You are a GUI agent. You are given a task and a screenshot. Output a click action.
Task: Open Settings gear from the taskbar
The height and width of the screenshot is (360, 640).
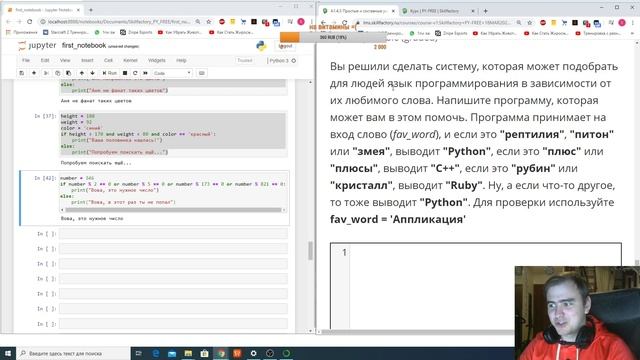tap(253, 353)
